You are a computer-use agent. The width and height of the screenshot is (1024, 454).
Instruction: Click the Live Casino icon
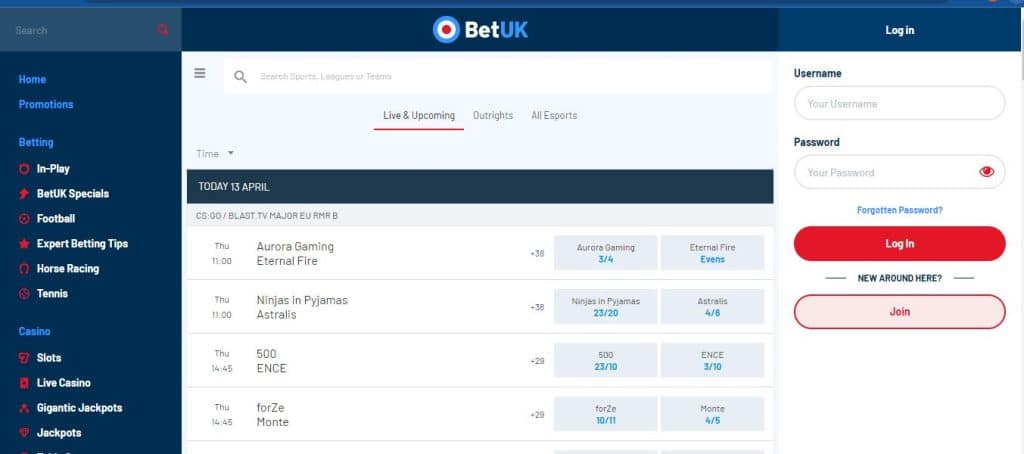point(24,383)
